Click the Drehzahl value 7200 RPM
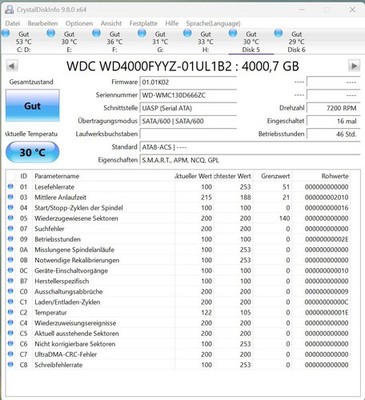The height and width of the screenshot is (400, 365). coord(333,108)
